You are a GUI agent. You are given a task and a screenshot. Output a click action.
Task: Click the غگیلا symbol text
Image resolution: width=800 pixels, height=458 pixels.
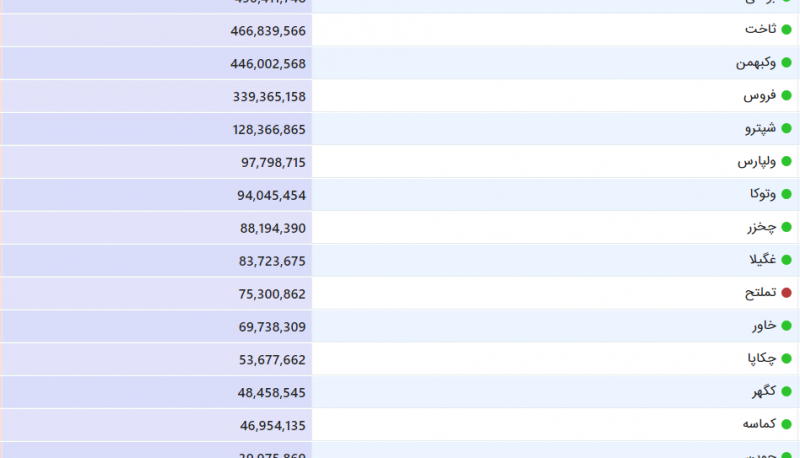click(761, 261)
